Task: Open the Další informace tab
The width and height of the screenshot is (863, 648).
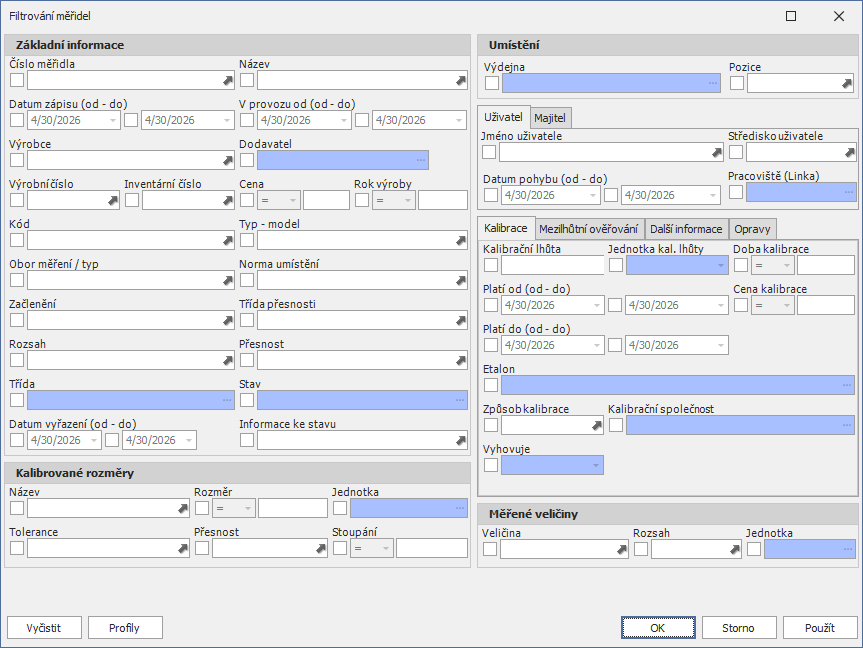Action: tap(686, 229)
